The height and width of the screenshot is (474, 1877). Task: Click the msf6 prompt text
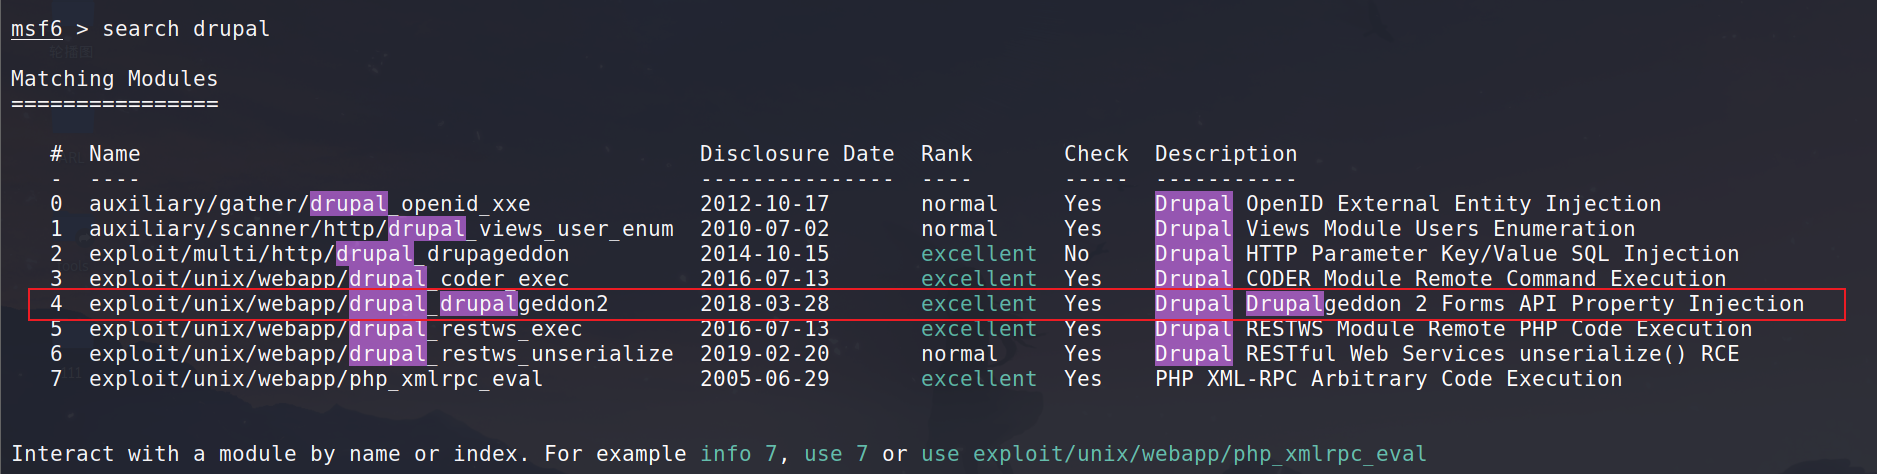pos(36,29)
